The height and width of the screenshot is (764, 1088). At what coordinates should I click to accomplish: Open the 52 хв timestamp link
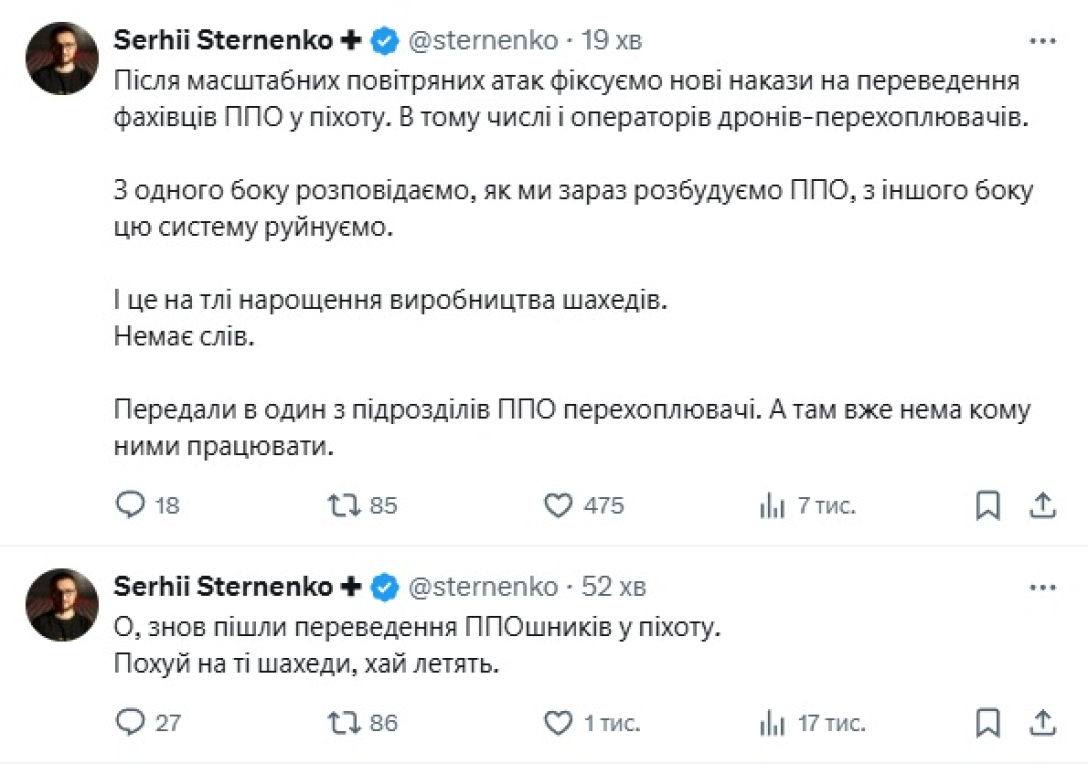[613, 586]
